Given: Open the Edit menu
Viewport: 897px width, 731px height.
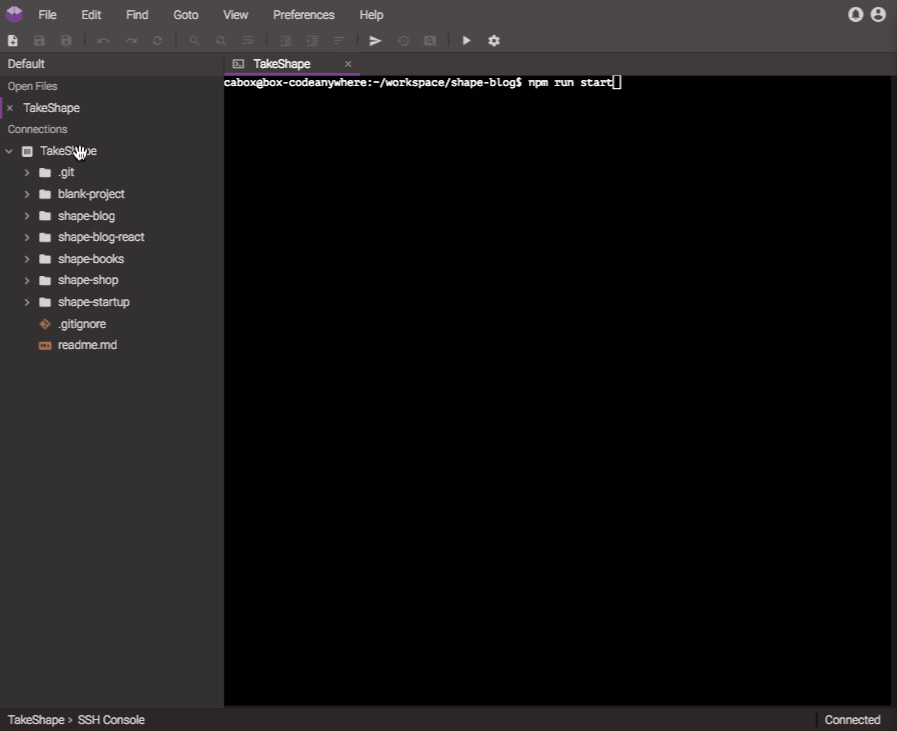Looking at the screenshot, I should pyautogui.click(x=91, y=15).
